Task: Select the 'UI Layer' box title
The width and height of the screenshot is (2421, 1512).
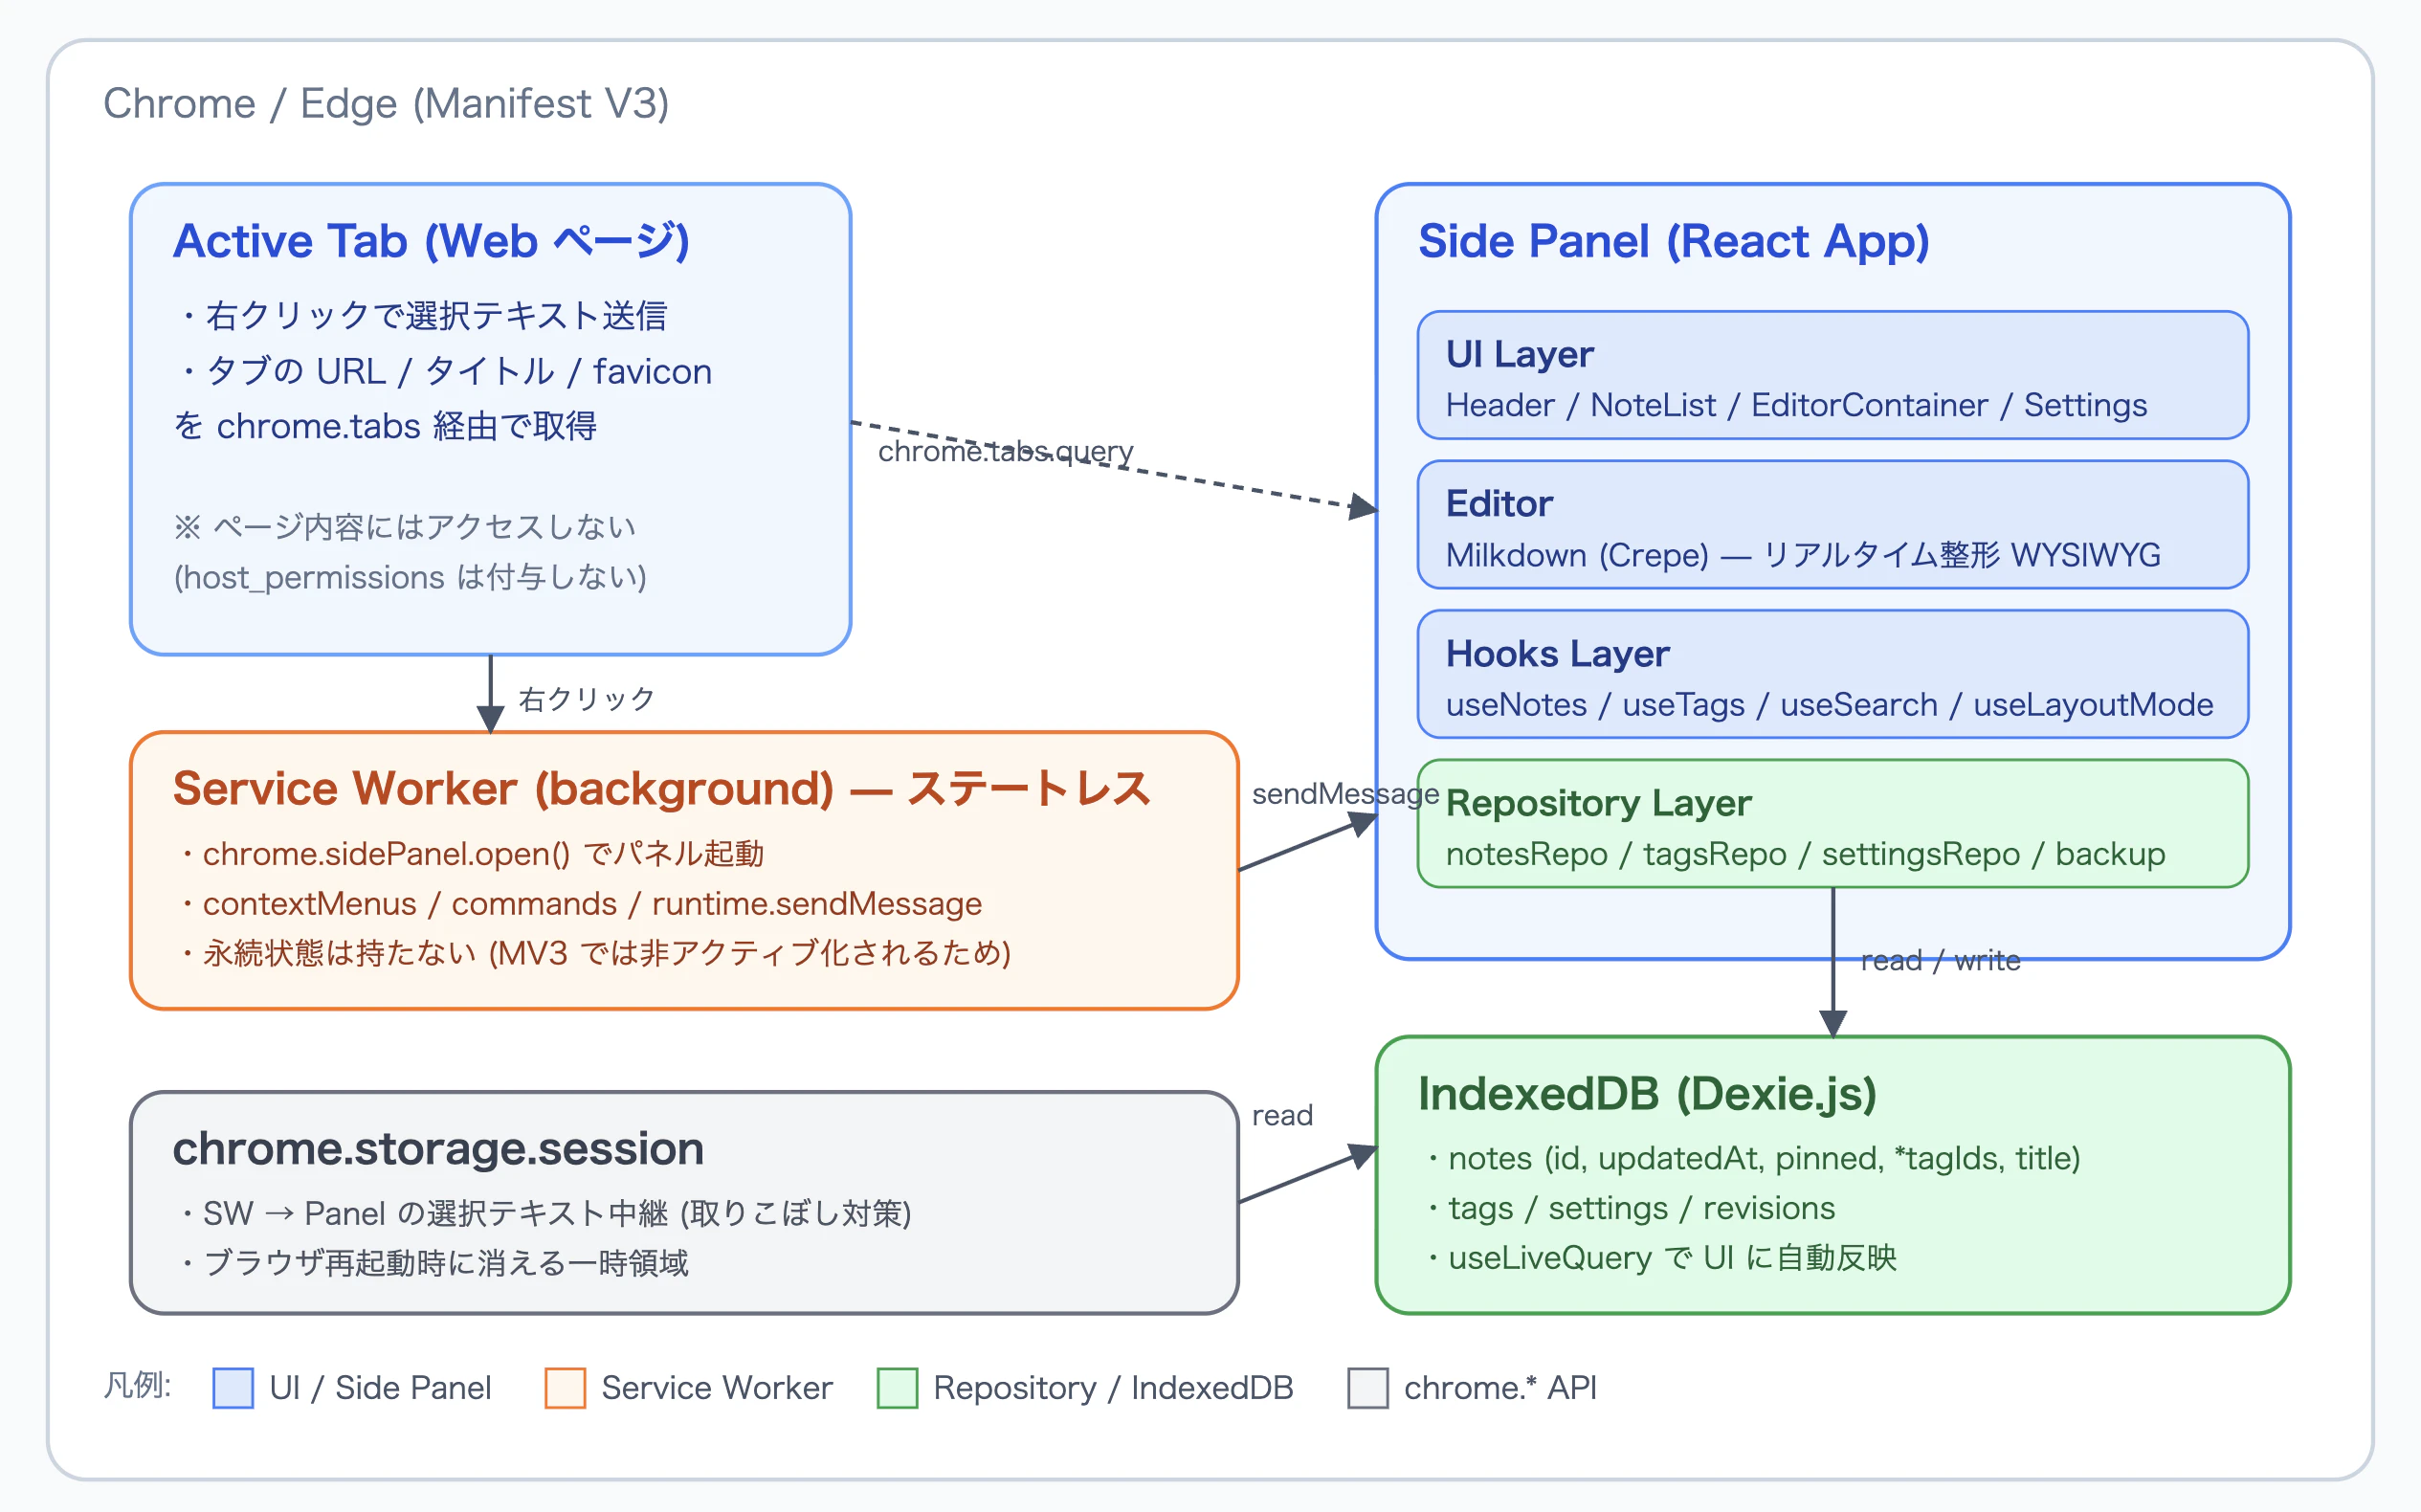Action: [x=1519, y=354]
